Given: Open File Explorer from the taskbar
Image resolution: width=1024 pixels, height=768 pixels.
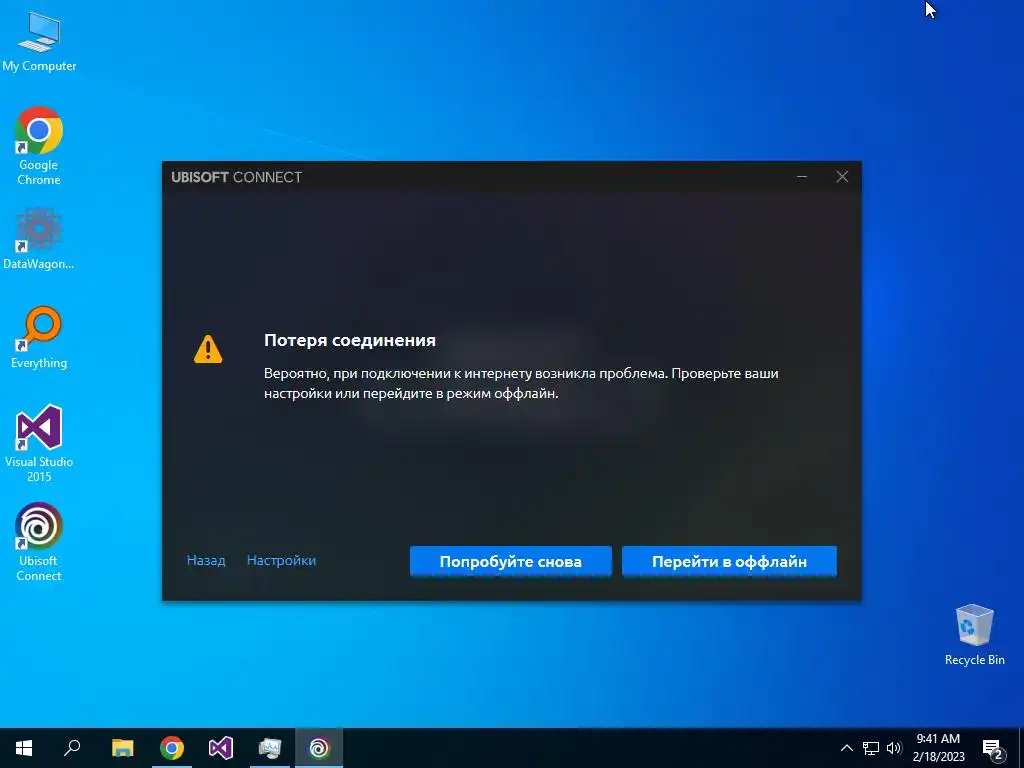Looking at the screenshot, I should pyautogui.click(x=122, y=748).
